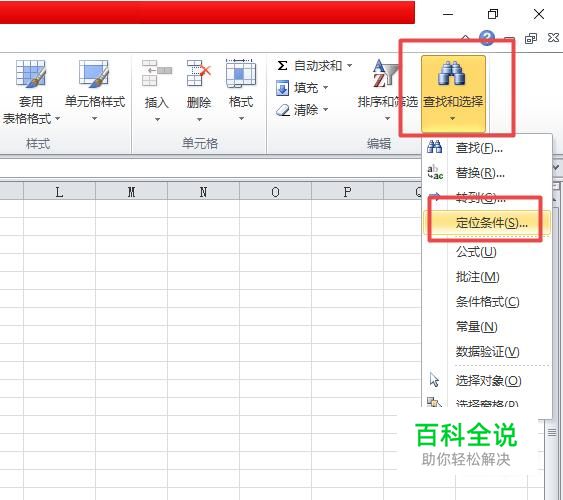This screenshot has width=563, height=500.
Task: Close the workbook window icon
Action: pyautogui.click(x=554, y=37)
